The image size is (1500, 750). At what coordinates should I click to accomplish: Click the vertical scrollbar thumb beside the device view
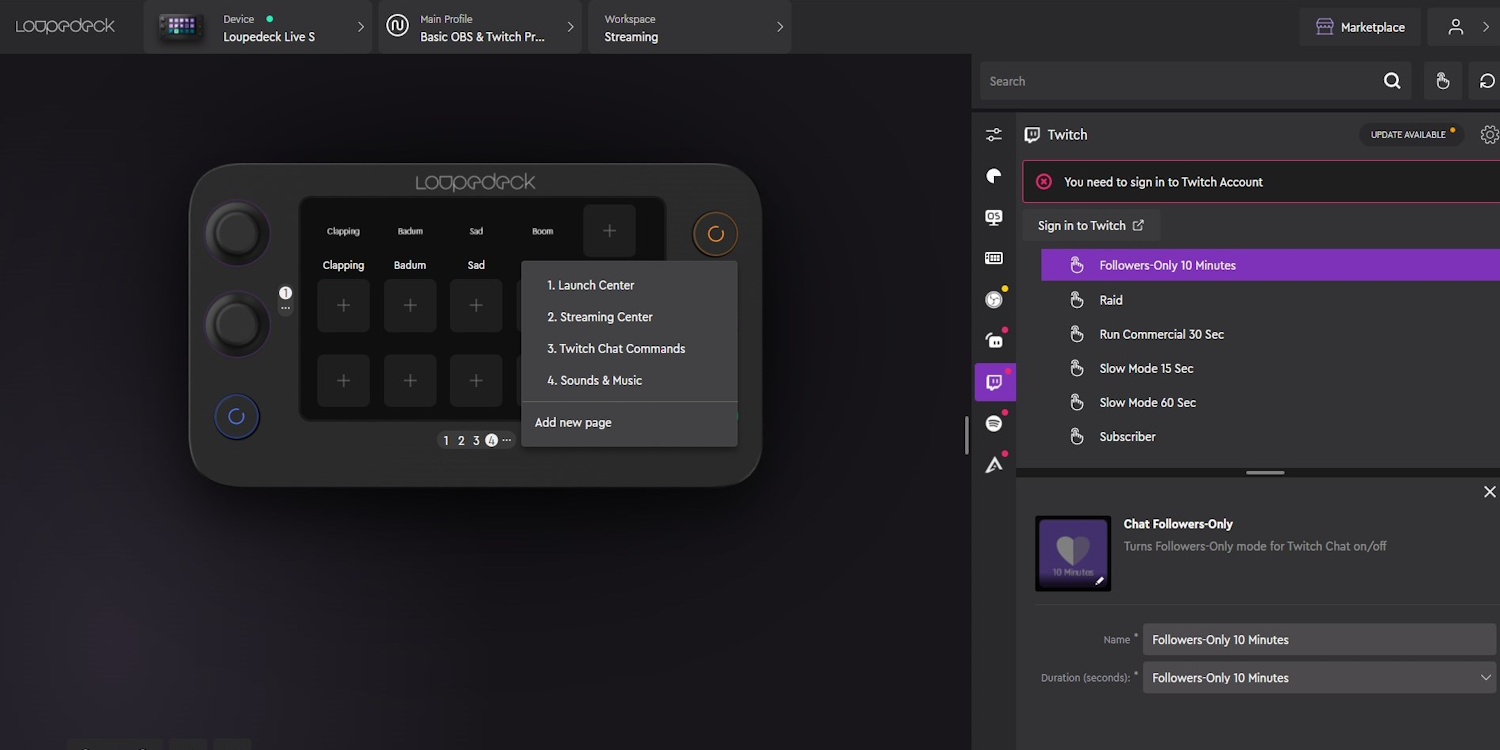click(x=966, y=436)
